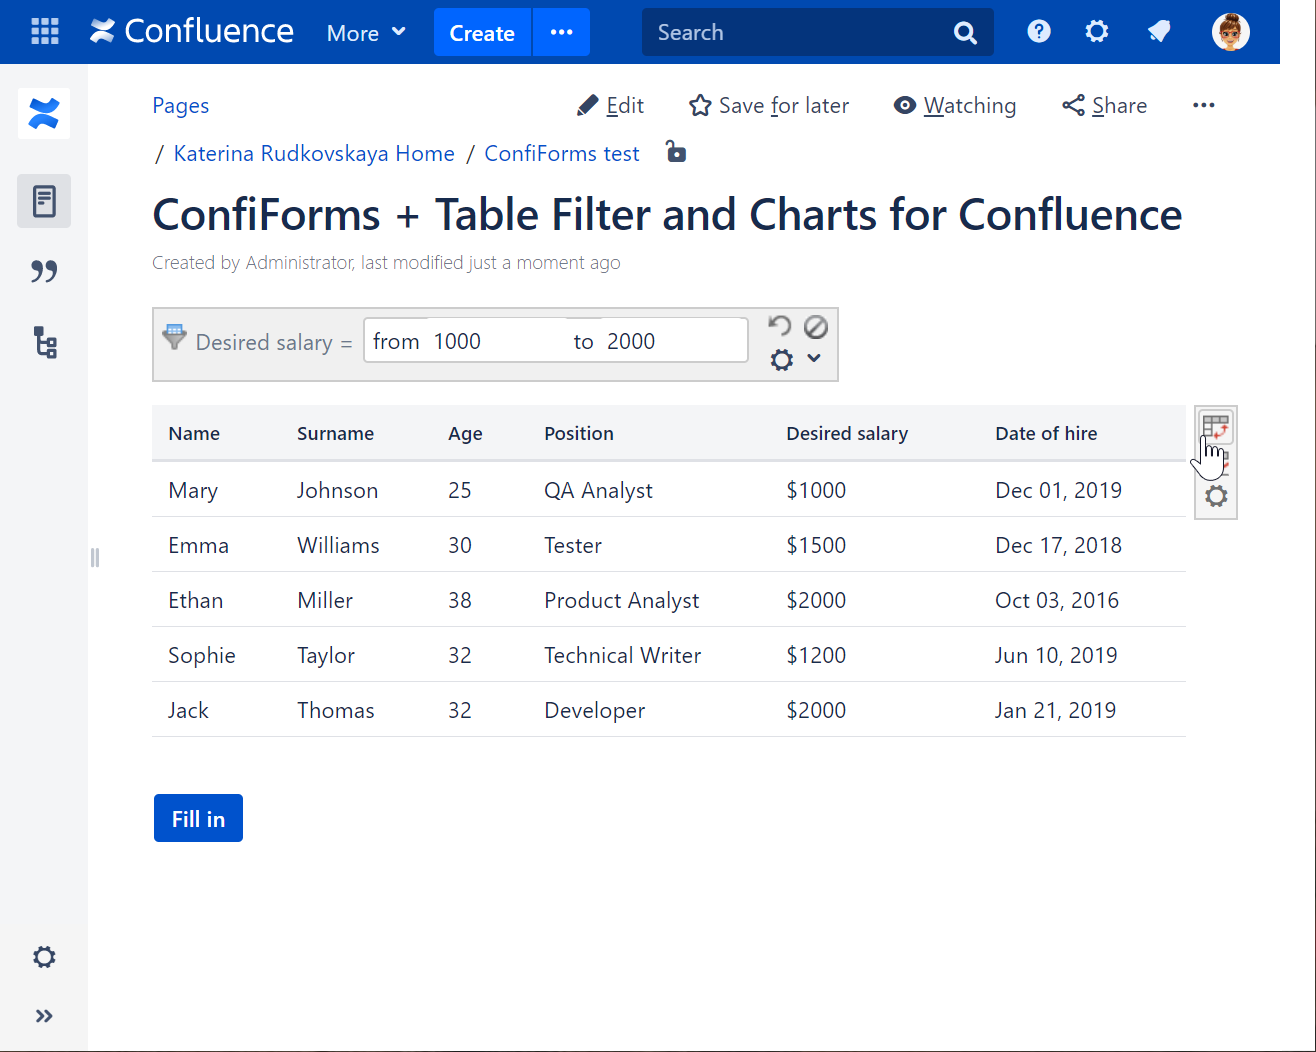The width and height of the screenshot is (1316, 1052).
Task: Clear the filter with the cancel icon
Action: pos(815,326)
